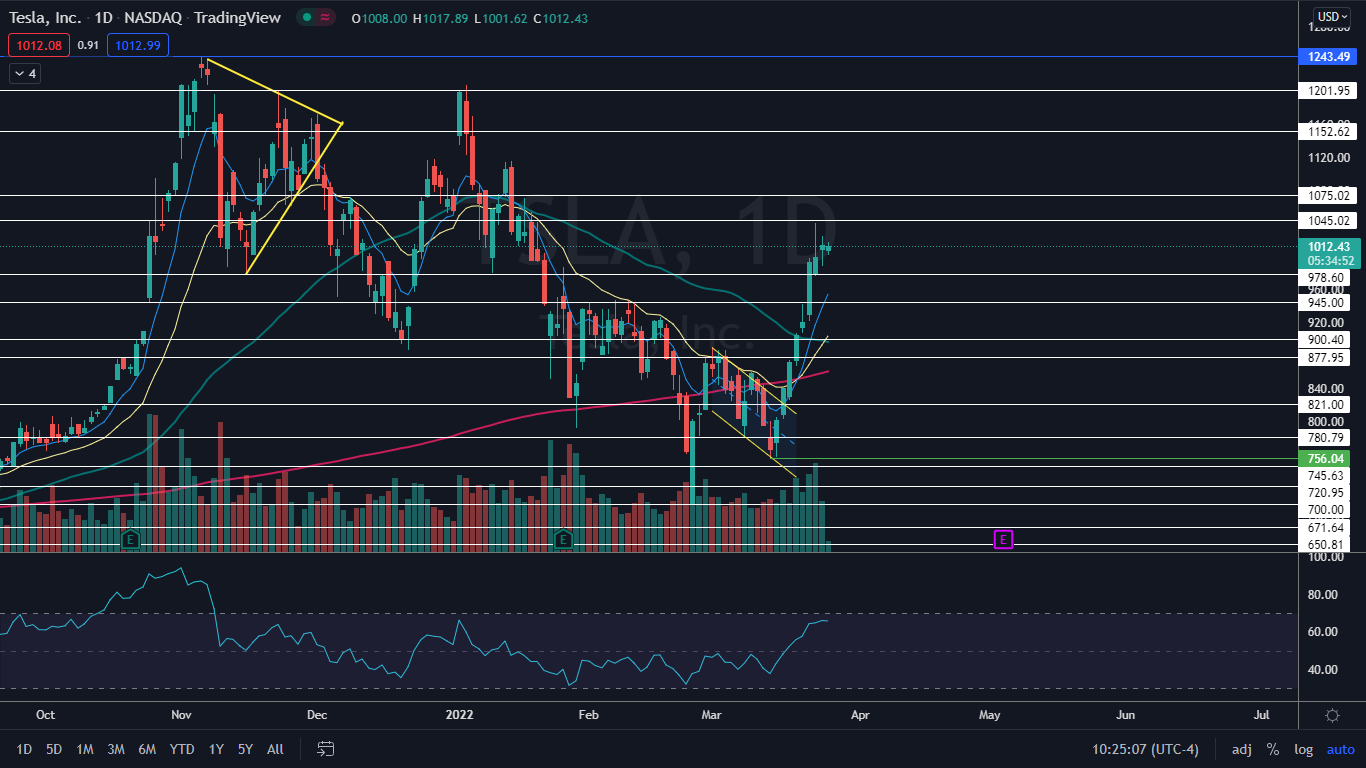Viewport: 1366px width, 768px height.
Task: Open the Go to date calendar icon
Action: (x=326, y=748)
